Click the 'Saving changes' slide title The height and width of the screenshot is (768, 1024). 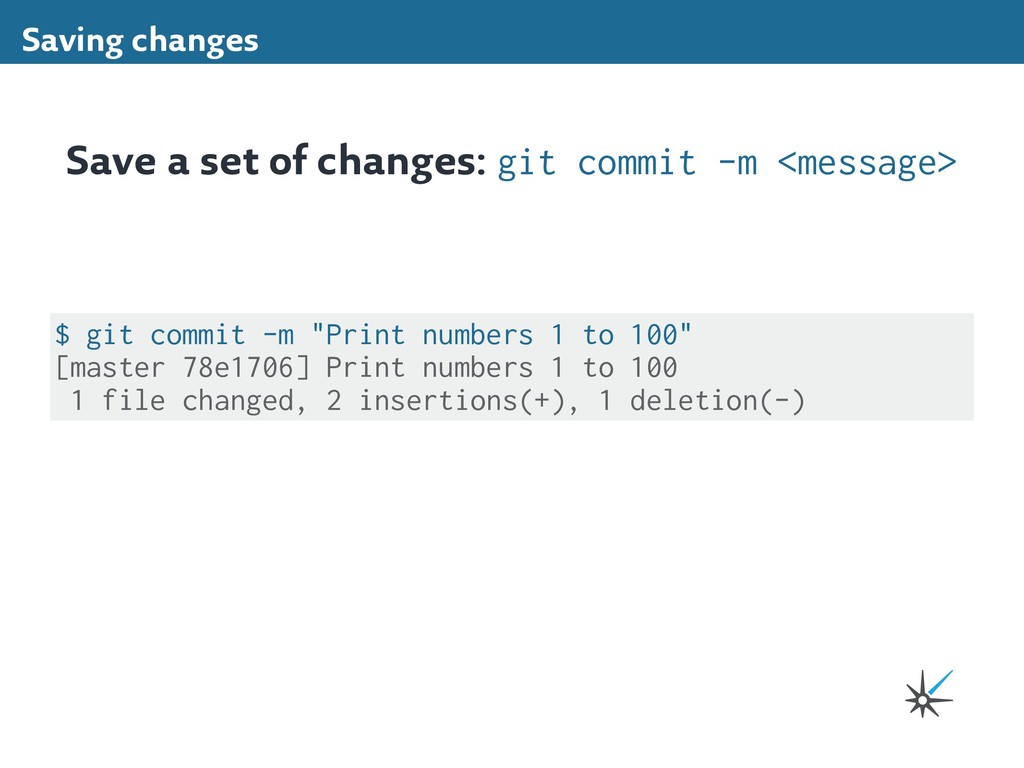140,41
